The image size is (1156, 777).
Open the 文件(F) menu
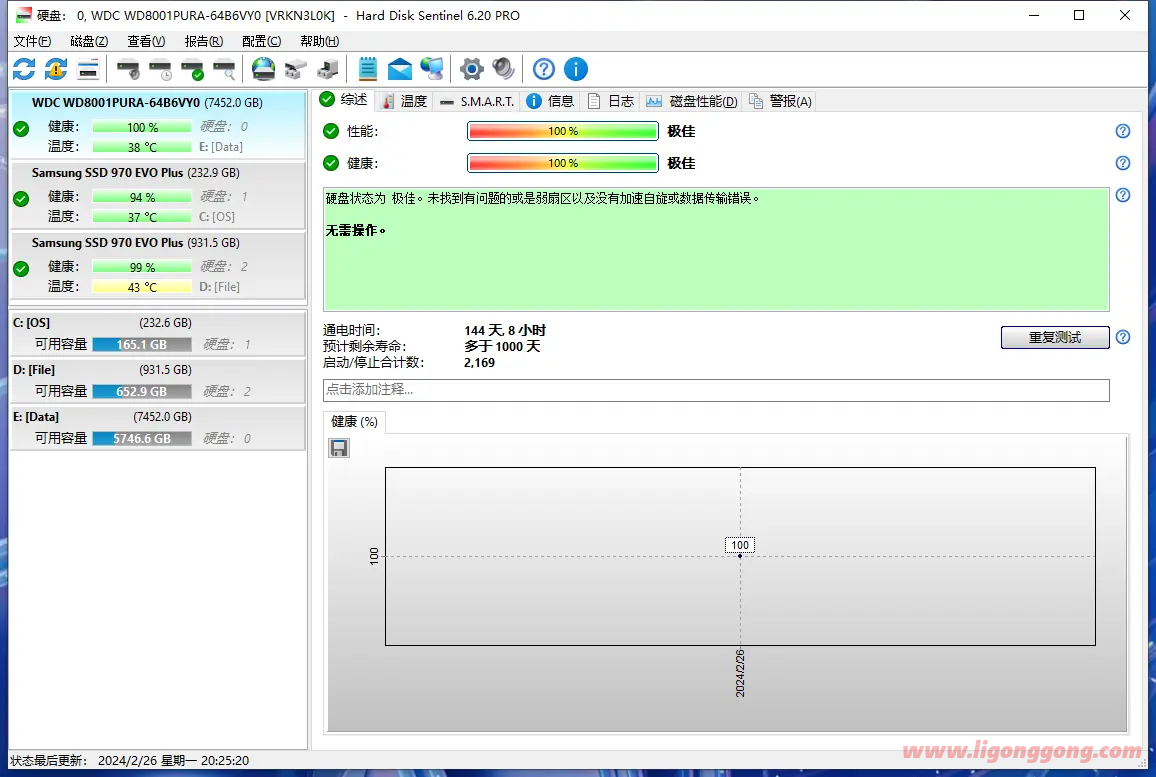click(x=32, y=41)
